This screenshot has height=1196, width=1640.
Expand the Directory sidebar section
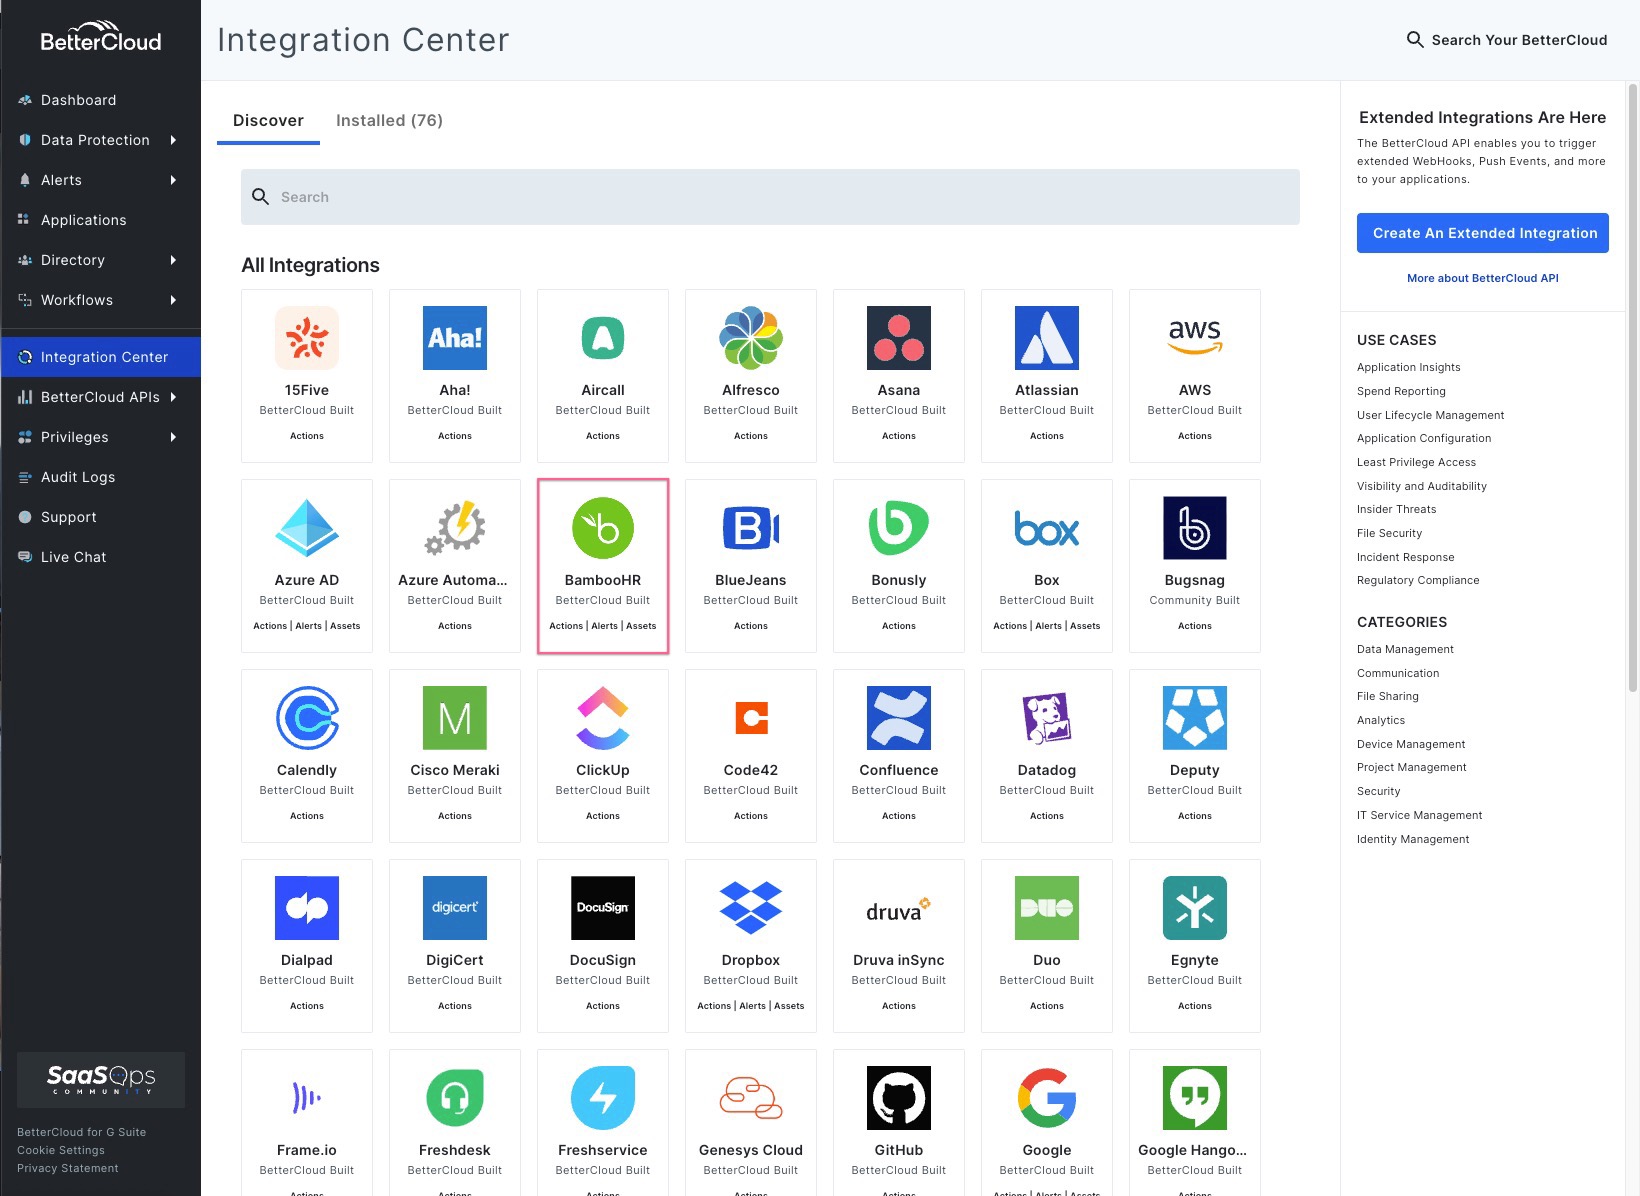point(73,260)
